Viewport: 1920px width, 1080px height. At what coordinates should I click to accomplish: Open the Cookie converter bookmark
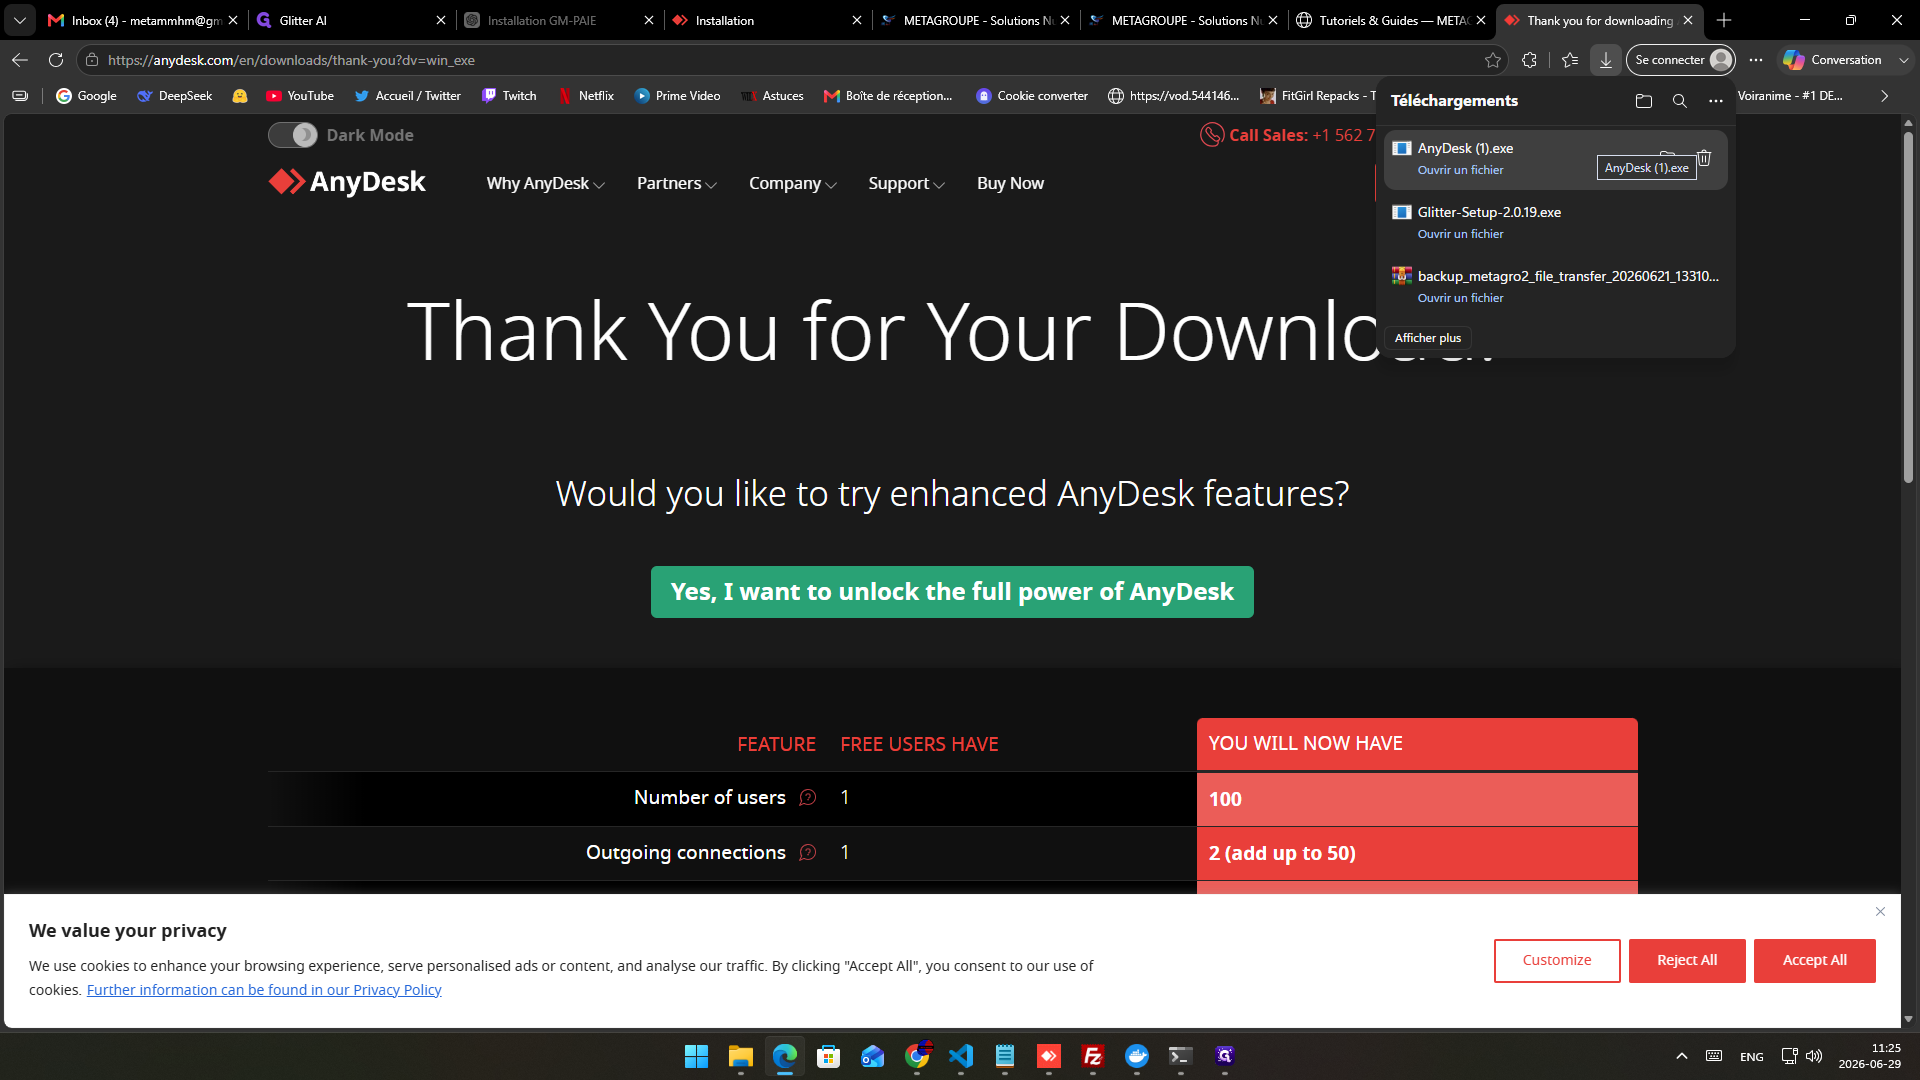tap(1032, 96)
